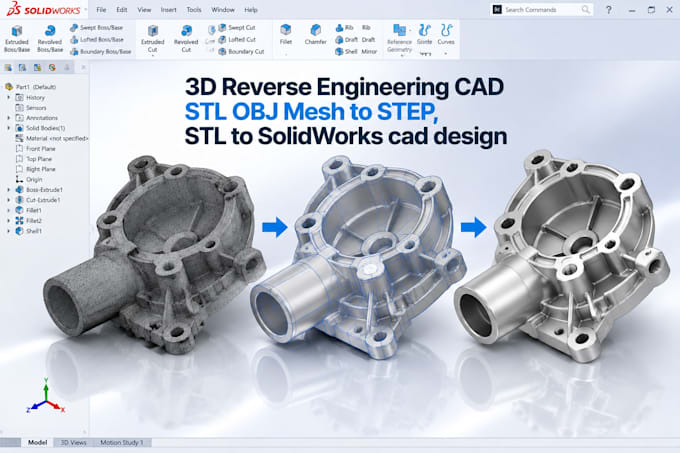Select the Shell1 feature
Viewport: 680px width, 453px height.
point(29,231)
